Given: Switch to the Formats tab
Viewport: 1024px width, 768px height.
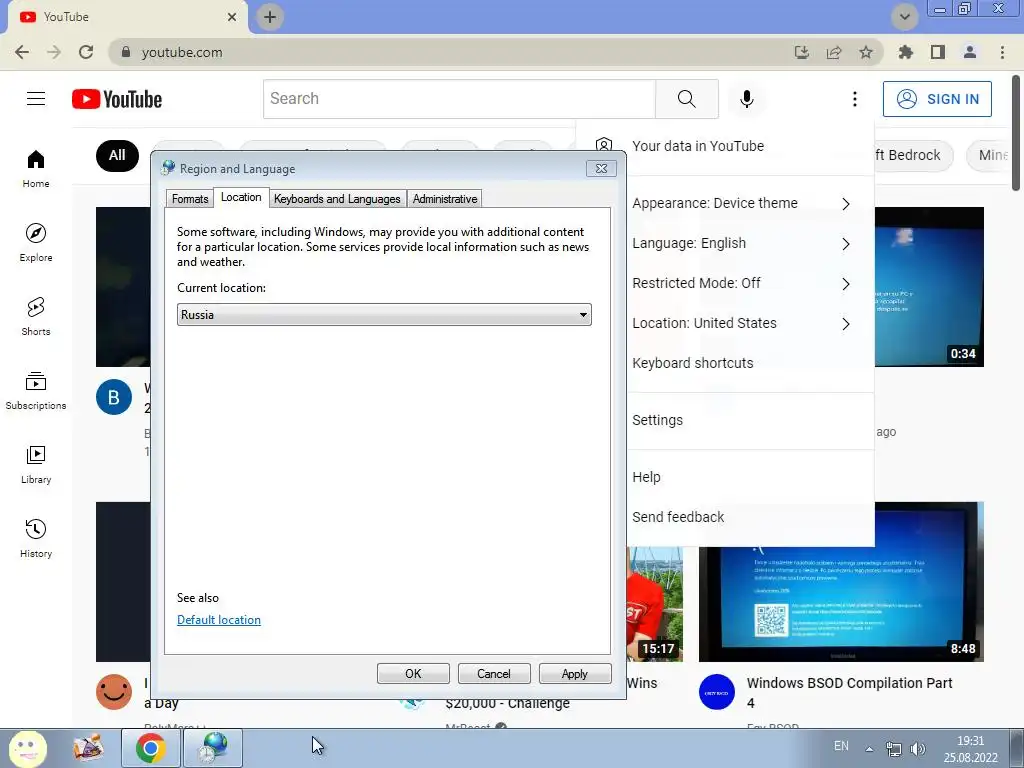Looking at the screenshot, I should [190, 199].
